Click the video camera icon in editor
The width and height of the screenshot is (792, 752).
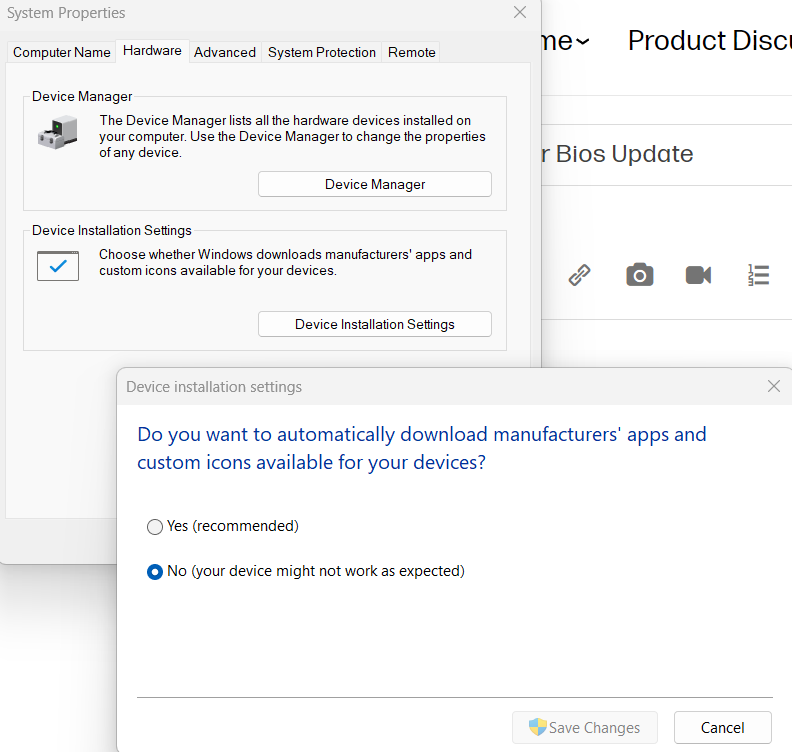699,275
